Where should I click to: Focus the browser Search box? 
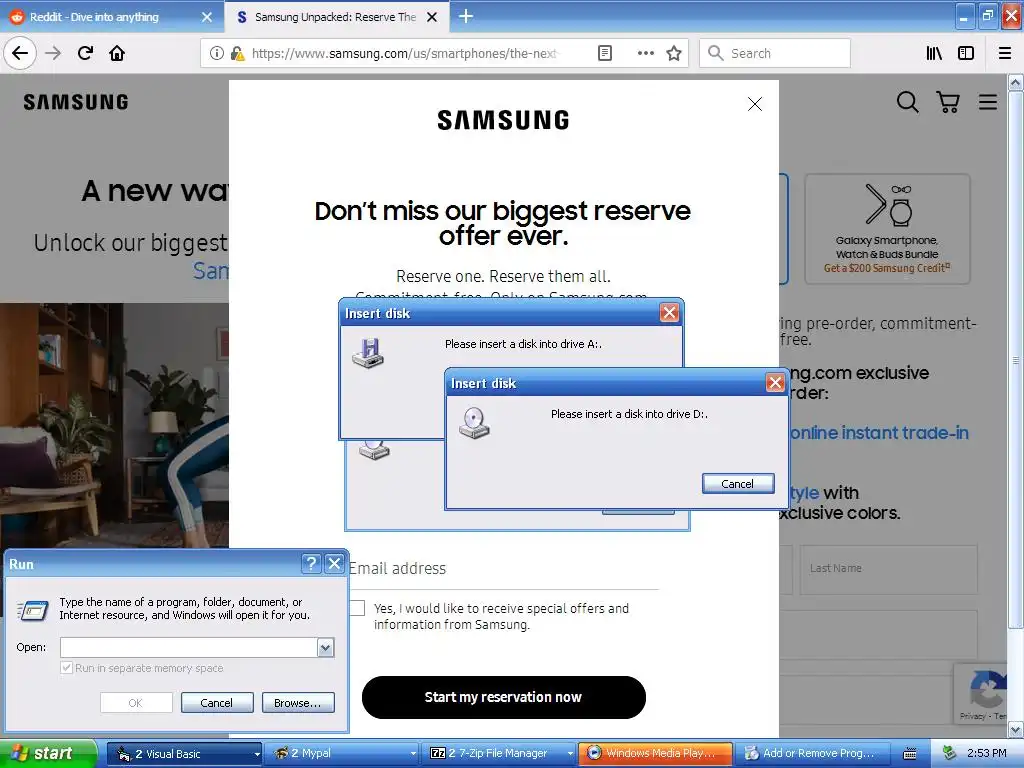tap(775, 53)
